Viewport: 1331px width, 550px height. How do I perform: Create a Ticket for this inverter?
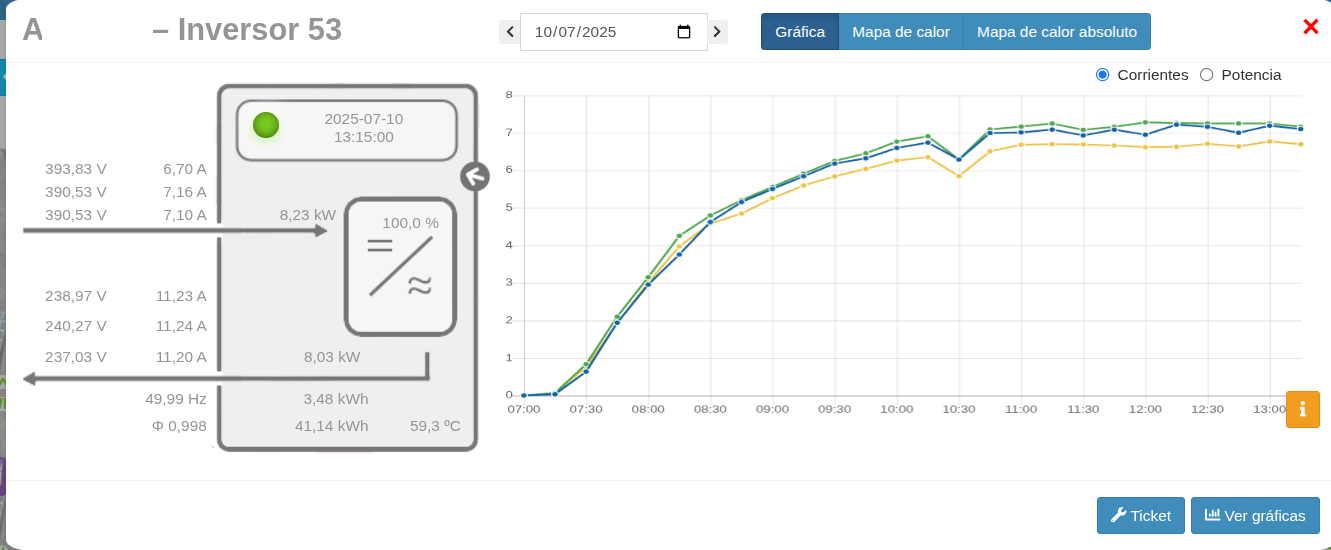[x=1140, y=516]
